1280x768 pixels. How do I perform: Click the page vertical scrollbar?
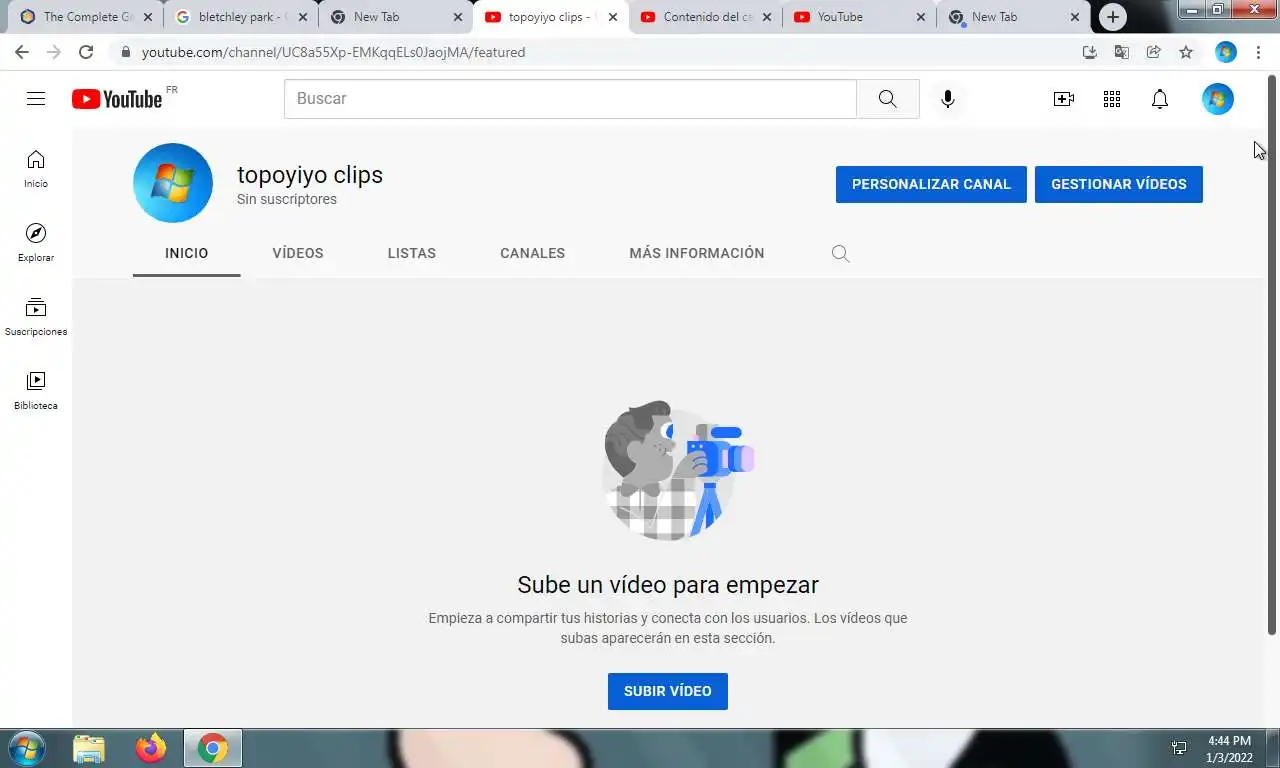click(1272, 355)
